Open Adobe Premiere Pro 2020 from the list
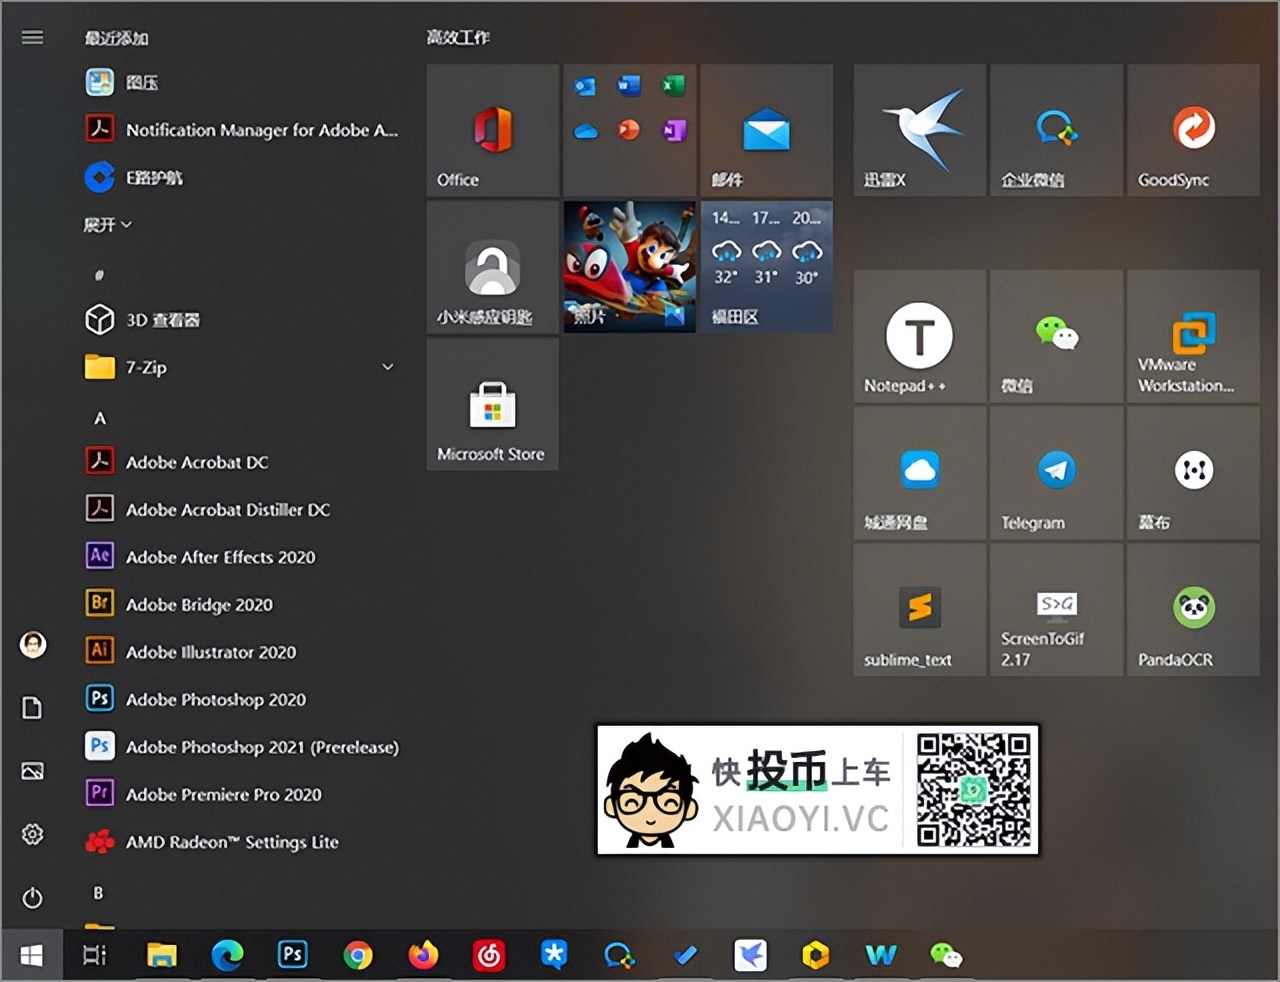 pos(223,794)
